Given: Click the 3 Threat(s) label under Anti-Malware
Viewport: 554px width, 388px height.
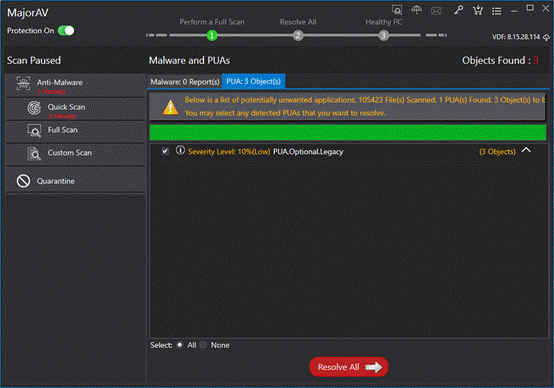Looking at the screenshot, I should click(x=51, y=92).
